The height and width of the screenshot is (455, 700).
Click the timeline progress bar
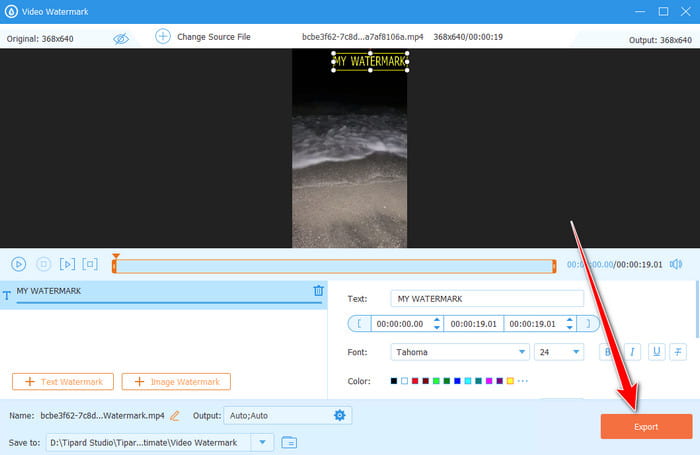click(334, 267)
